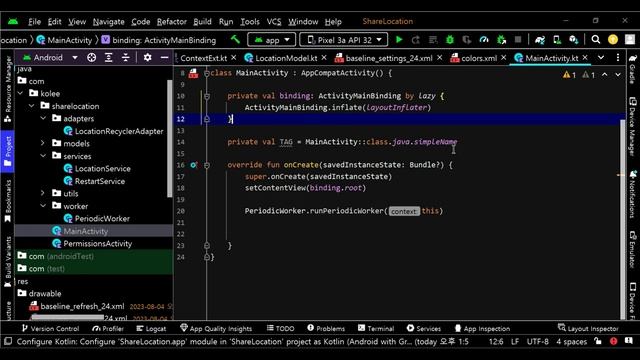The image size is (640, 360).
Task: Open the App Inspection tool window
Action: 482,328
